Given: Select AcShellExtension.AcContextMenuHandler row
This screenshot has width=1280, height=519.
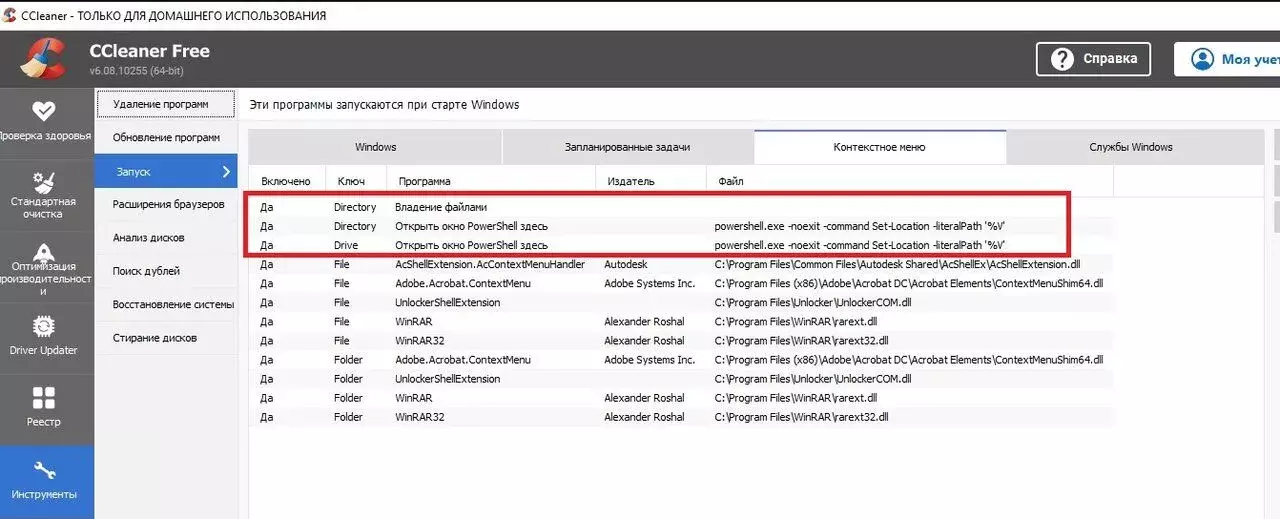Looking at the screenshot, I should pos(681,264).
